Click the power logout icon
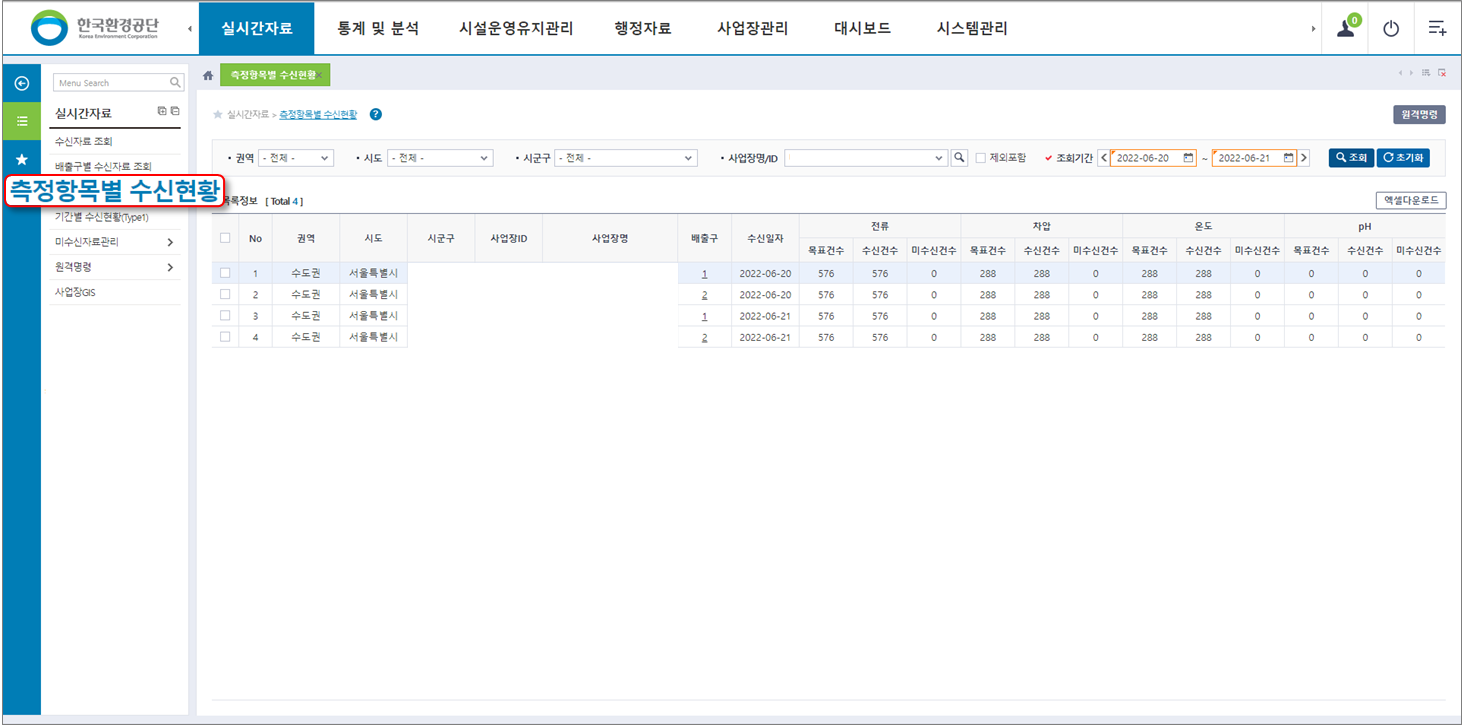 [1391, 28]
